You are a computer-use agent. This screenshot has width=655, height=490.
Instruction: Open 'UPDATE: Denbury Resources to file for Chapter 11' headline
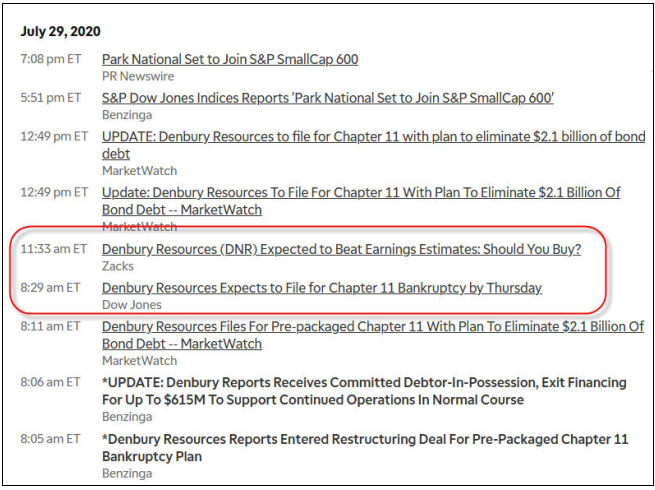373,145
